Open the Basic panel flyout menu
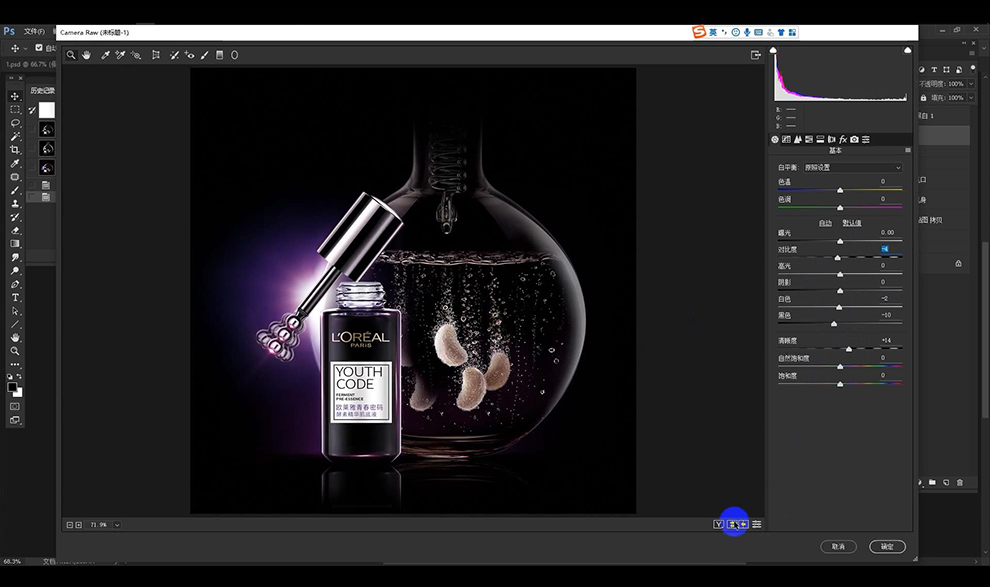Image resolution: width=990 pixels, height=587 pixels. (x=908, y=150)
